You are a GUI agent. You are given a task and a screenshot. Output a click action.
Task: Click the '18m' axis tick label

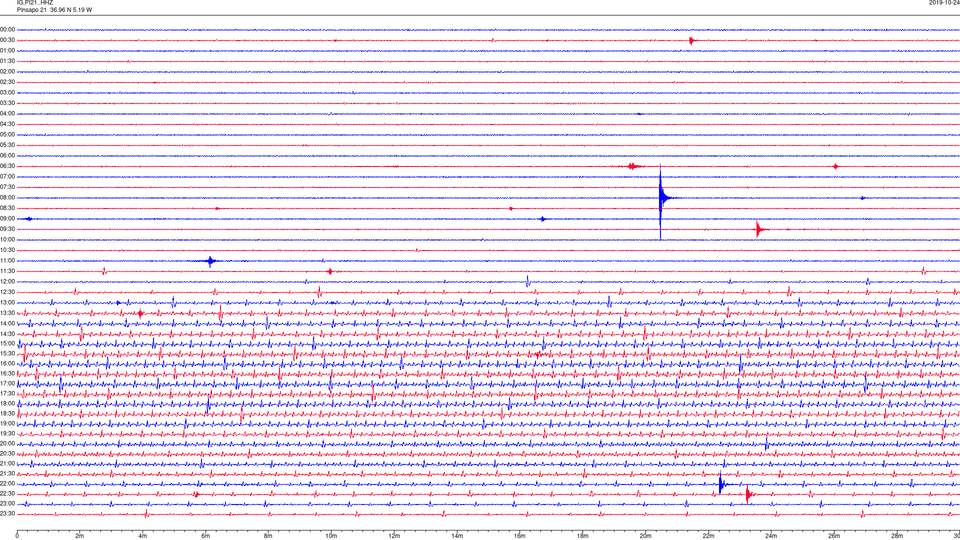point(583,536)
